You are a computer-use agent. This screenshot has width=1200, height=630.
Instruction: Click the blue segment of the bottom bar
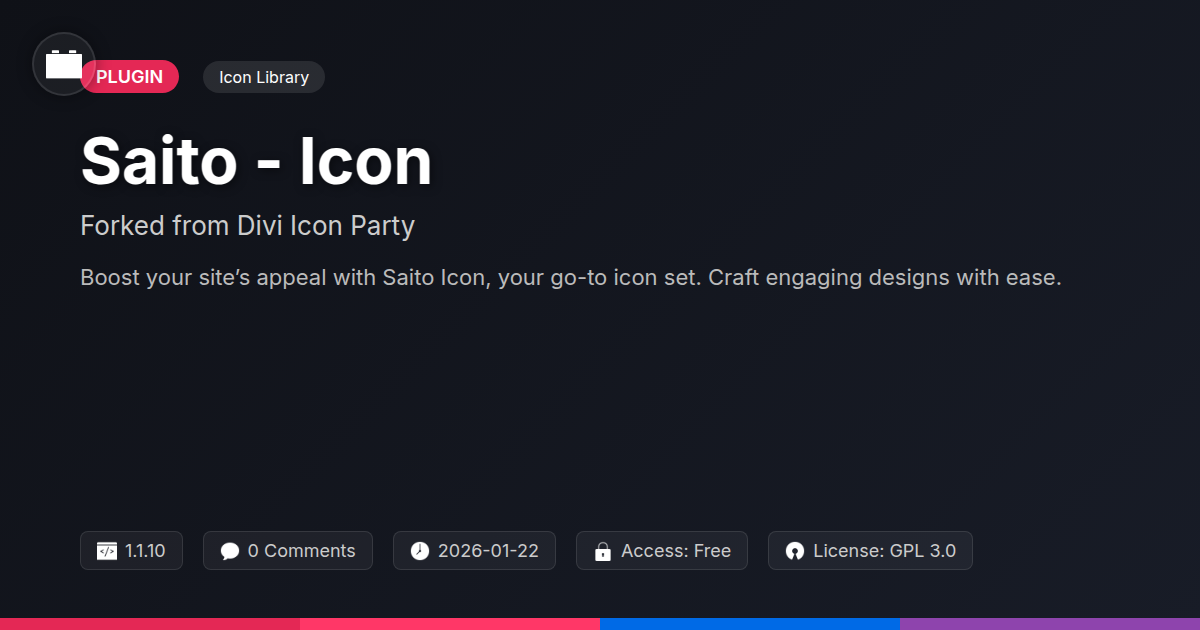(x=750, y=623)
